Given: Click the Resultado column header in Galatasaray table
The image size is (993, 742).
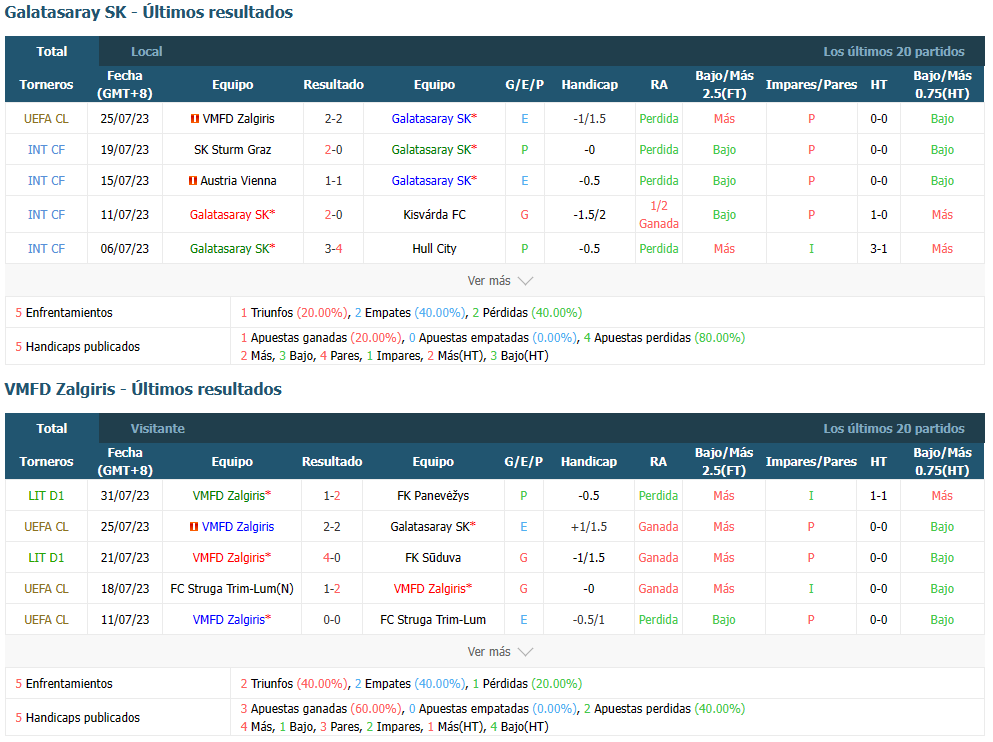Looking at the screenshot, I should [x=334, y=85].
